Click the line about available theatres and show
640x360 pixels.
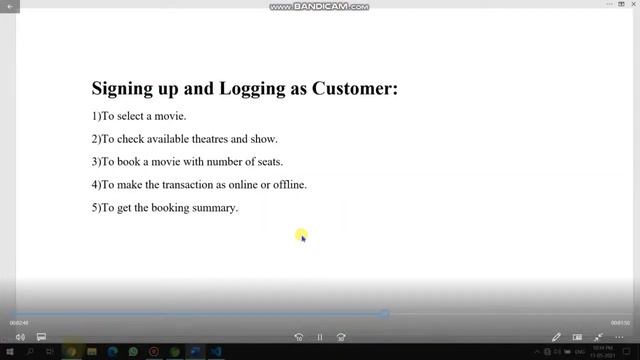click(184, 139)
